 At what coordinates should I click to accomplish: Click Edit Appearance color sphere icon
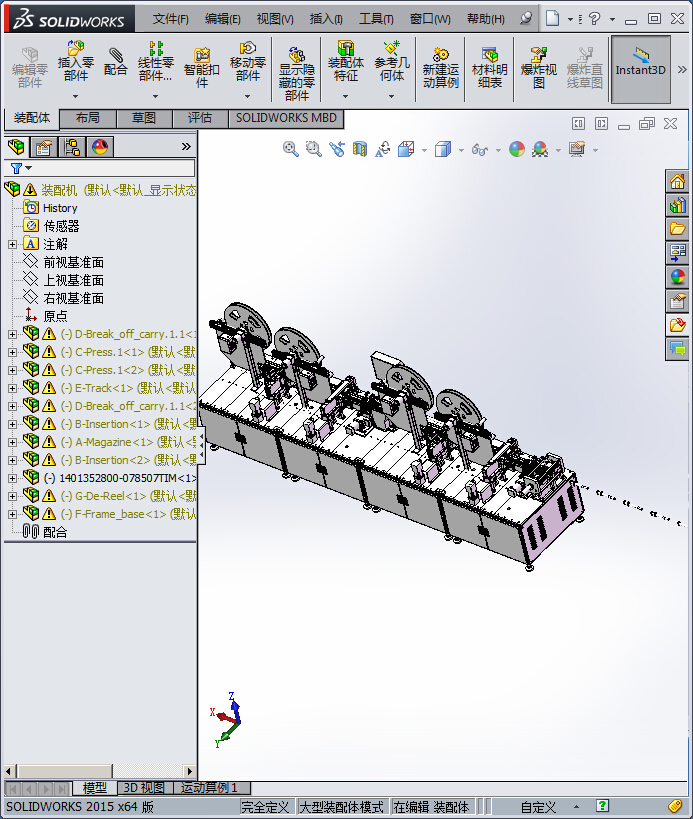coord(516,149)
